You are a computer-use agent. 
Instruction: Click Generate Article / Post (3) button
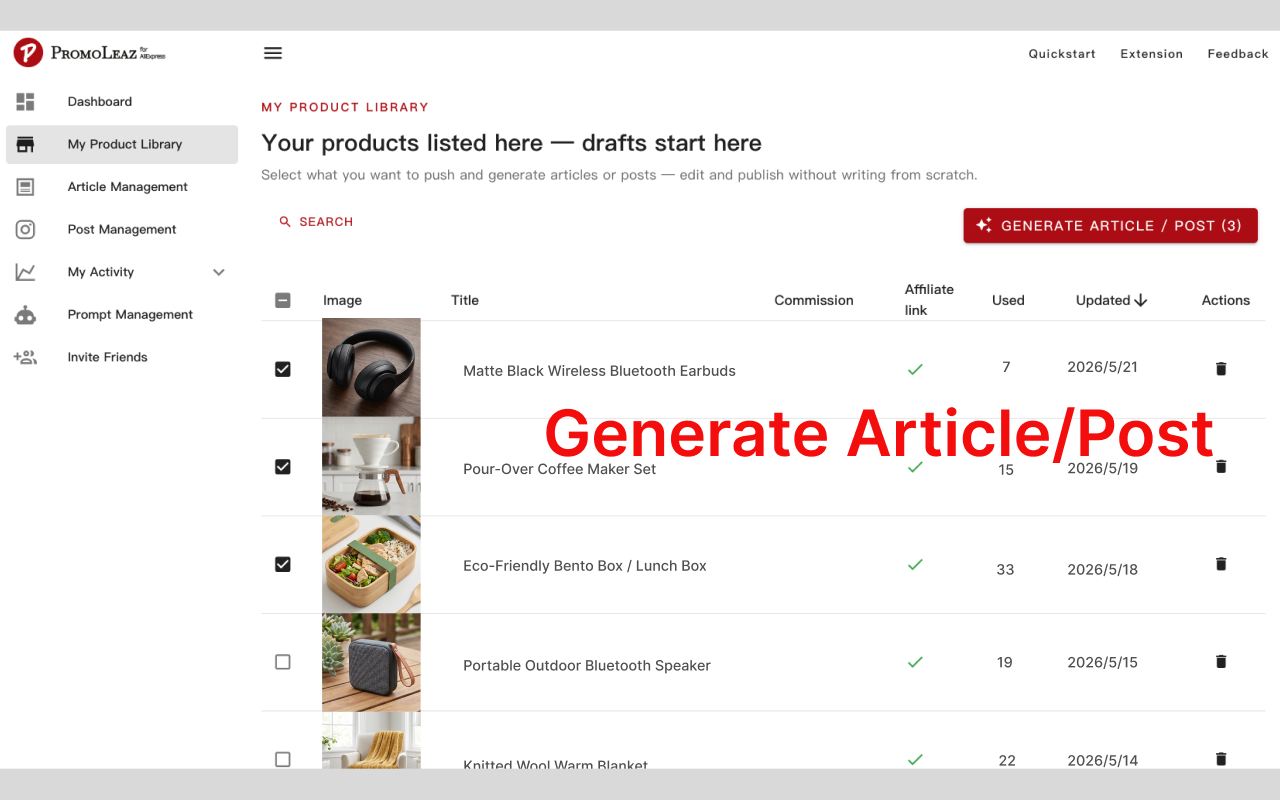tap(1110, 226)
